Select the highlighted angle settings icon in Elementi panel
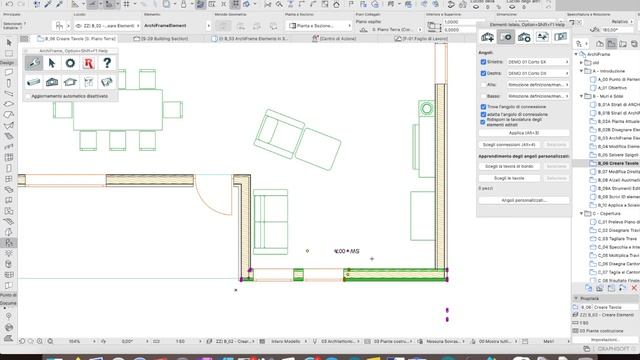Image resolution: width=640 pixels, height=360 pixels. pyautogui.click(x=506, y=37)
